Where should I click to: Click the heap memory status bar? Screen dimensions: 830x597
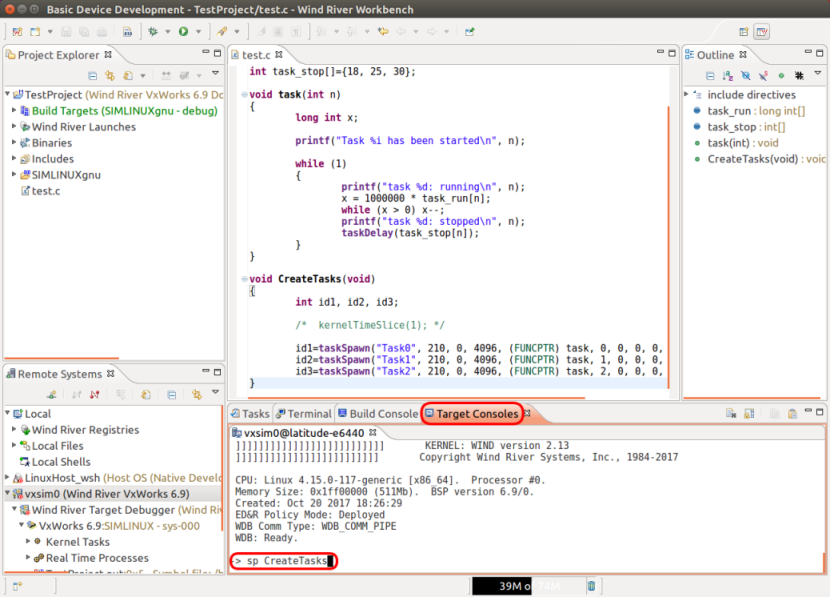click(529, 586)
